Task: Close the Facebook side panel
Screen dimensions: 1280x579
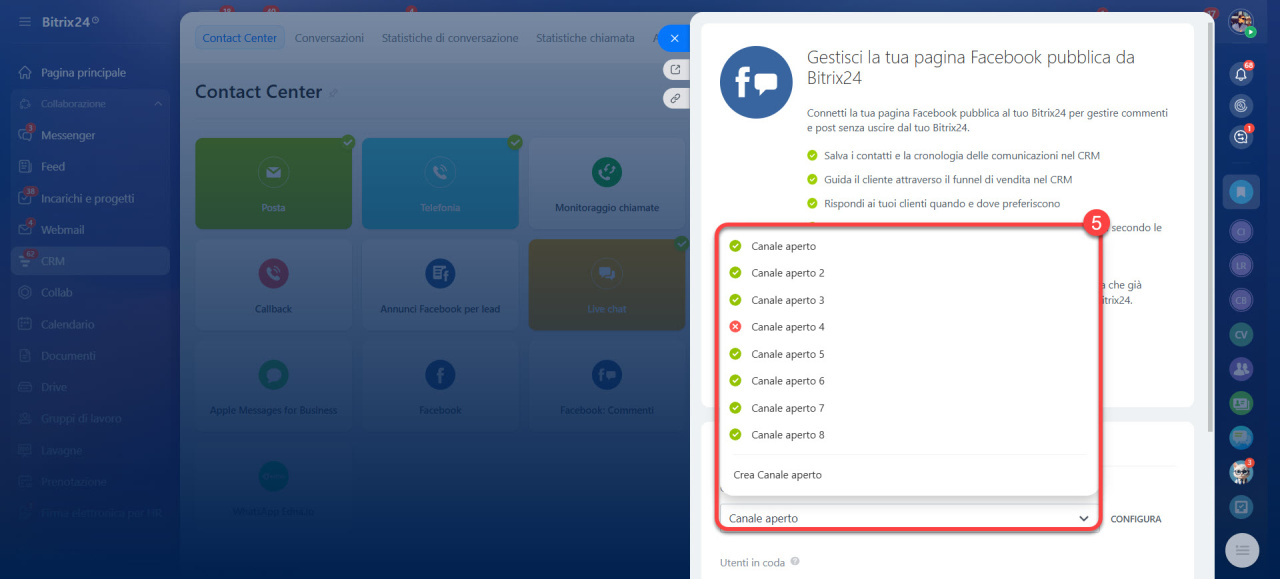Action: coord(674,38)
